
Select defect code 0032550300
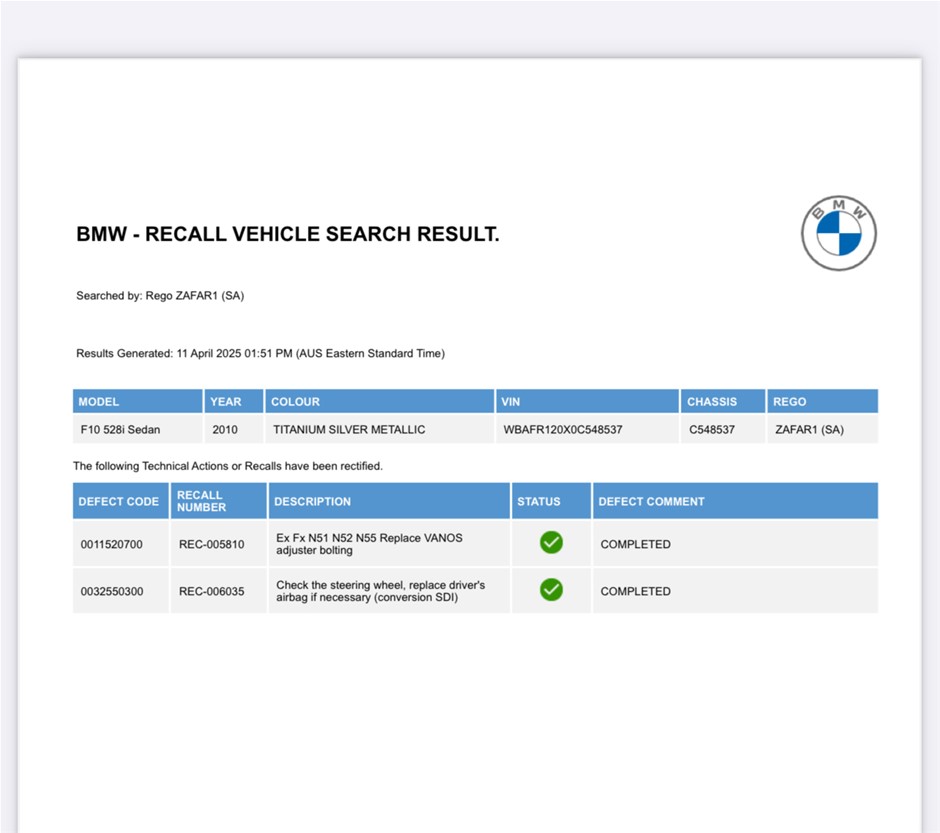[x=112, y=592]
